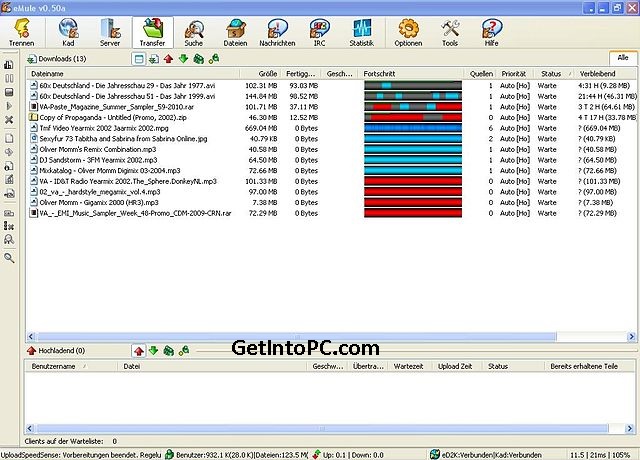Click the eD2K:Verbunden connection status
This screenshot has height=460, width=640.
point(487,455)
